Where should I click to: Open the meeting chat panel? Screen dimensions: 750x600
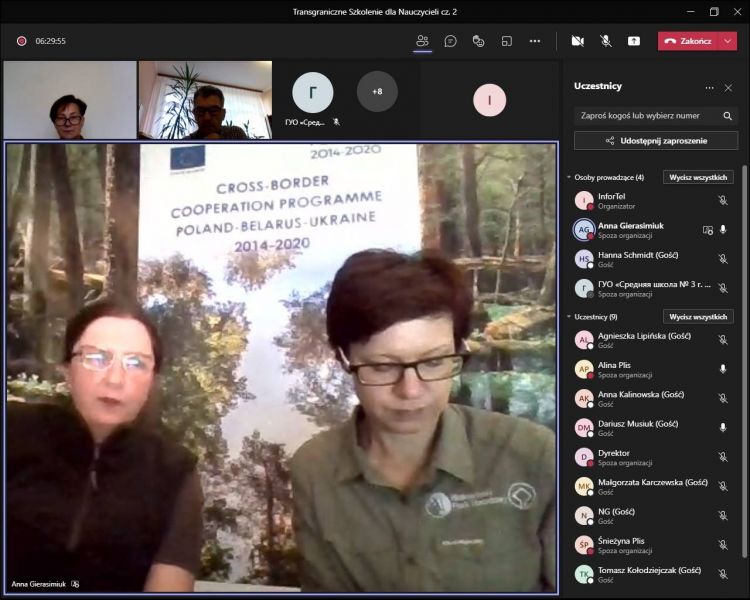[451, 41]
